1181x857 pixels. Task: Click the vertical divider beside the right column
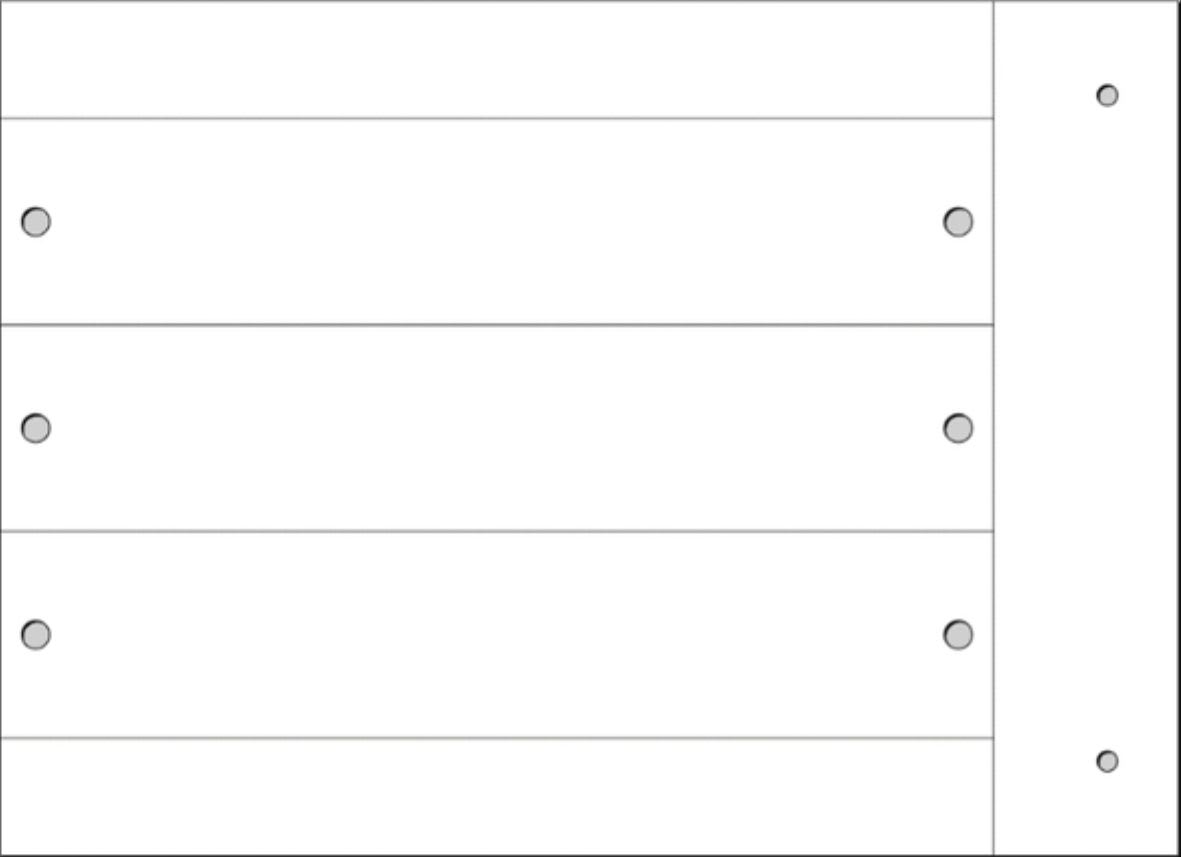pyautogui.click(x=994, y=428)
